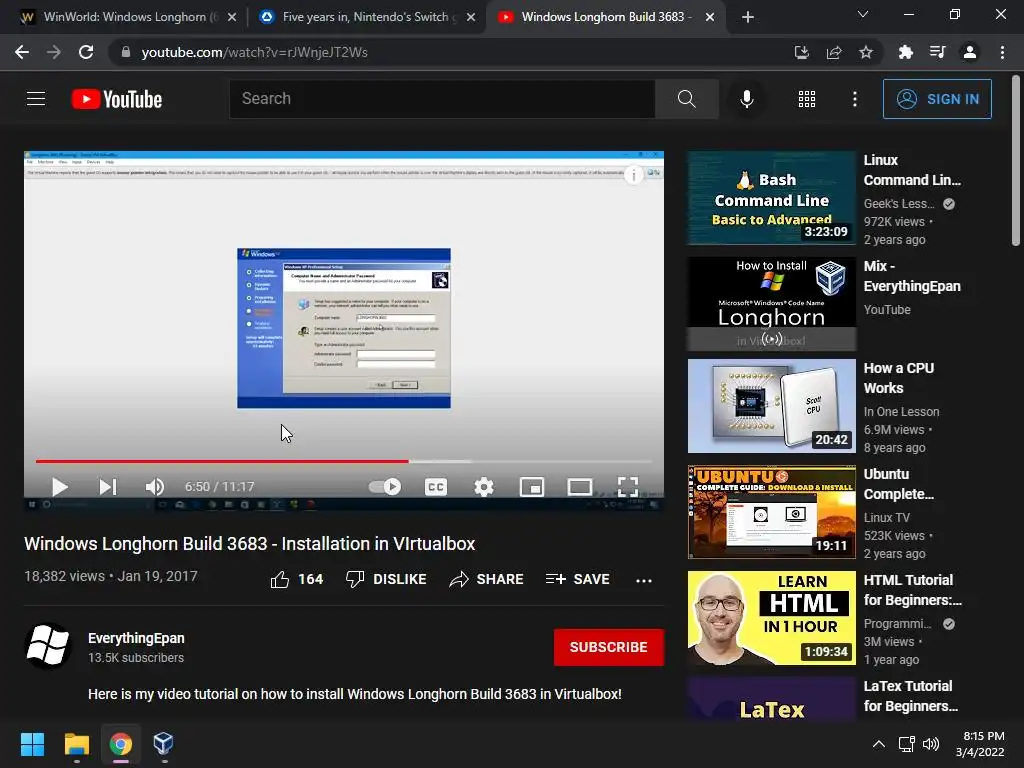Toggle the autoplay switch
The image size is (1024, 768).
point(385,487)
